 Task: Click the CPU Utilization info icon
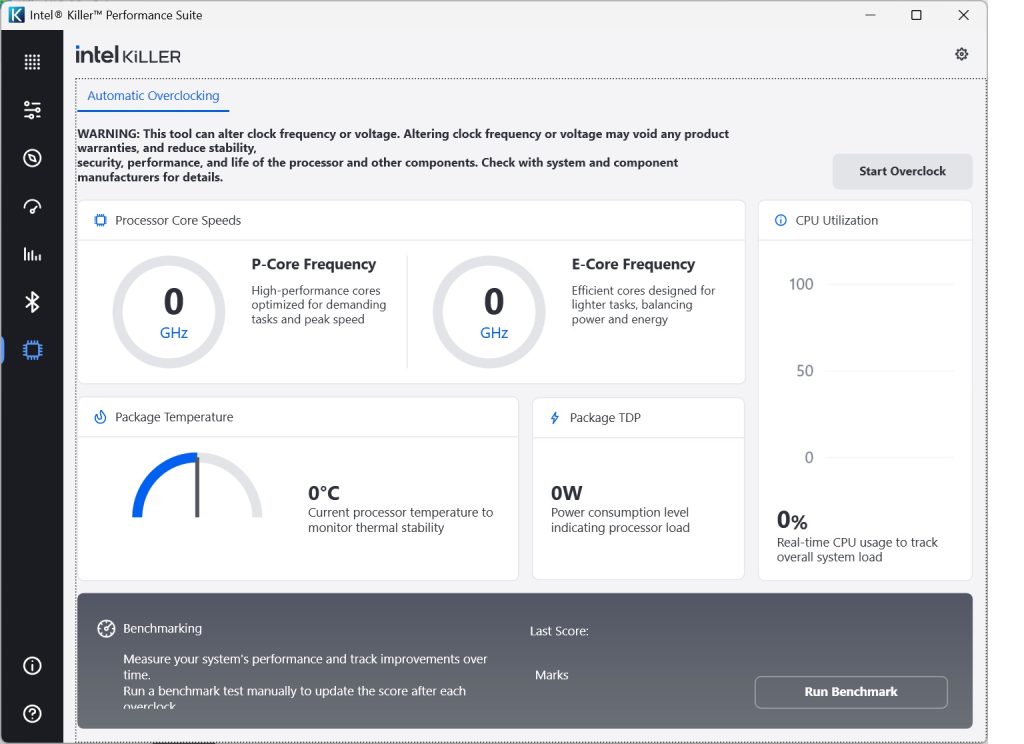[780, 220]
